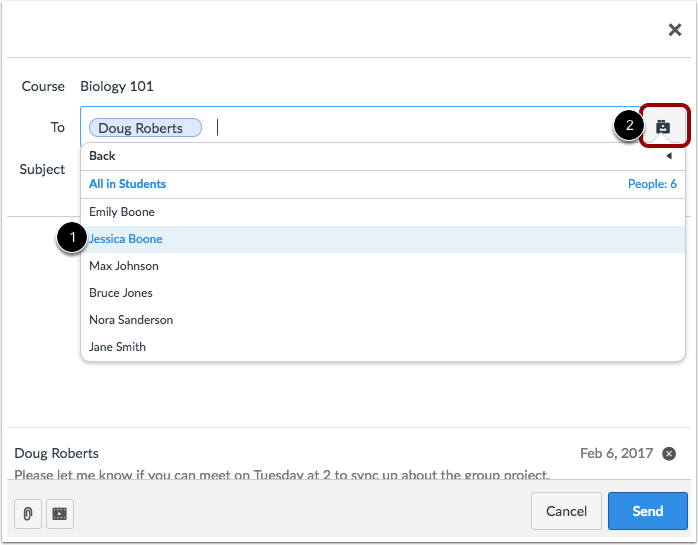Click the People: 6 count label
This screenshot has width=698, height=545.
(652, 184)
